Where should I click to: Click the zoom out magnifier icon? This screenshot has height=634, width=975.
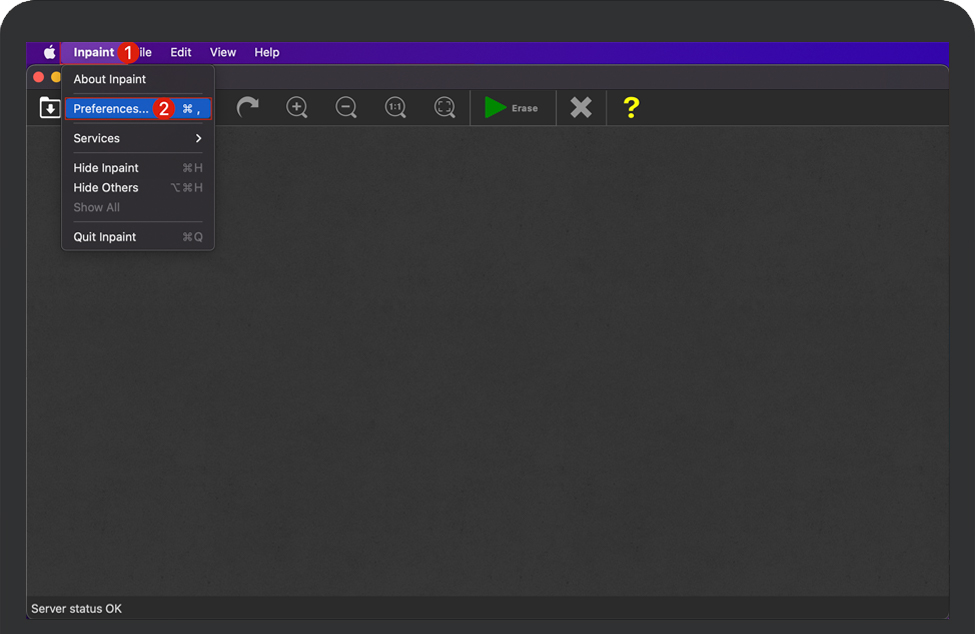click(x=346, y=108)
